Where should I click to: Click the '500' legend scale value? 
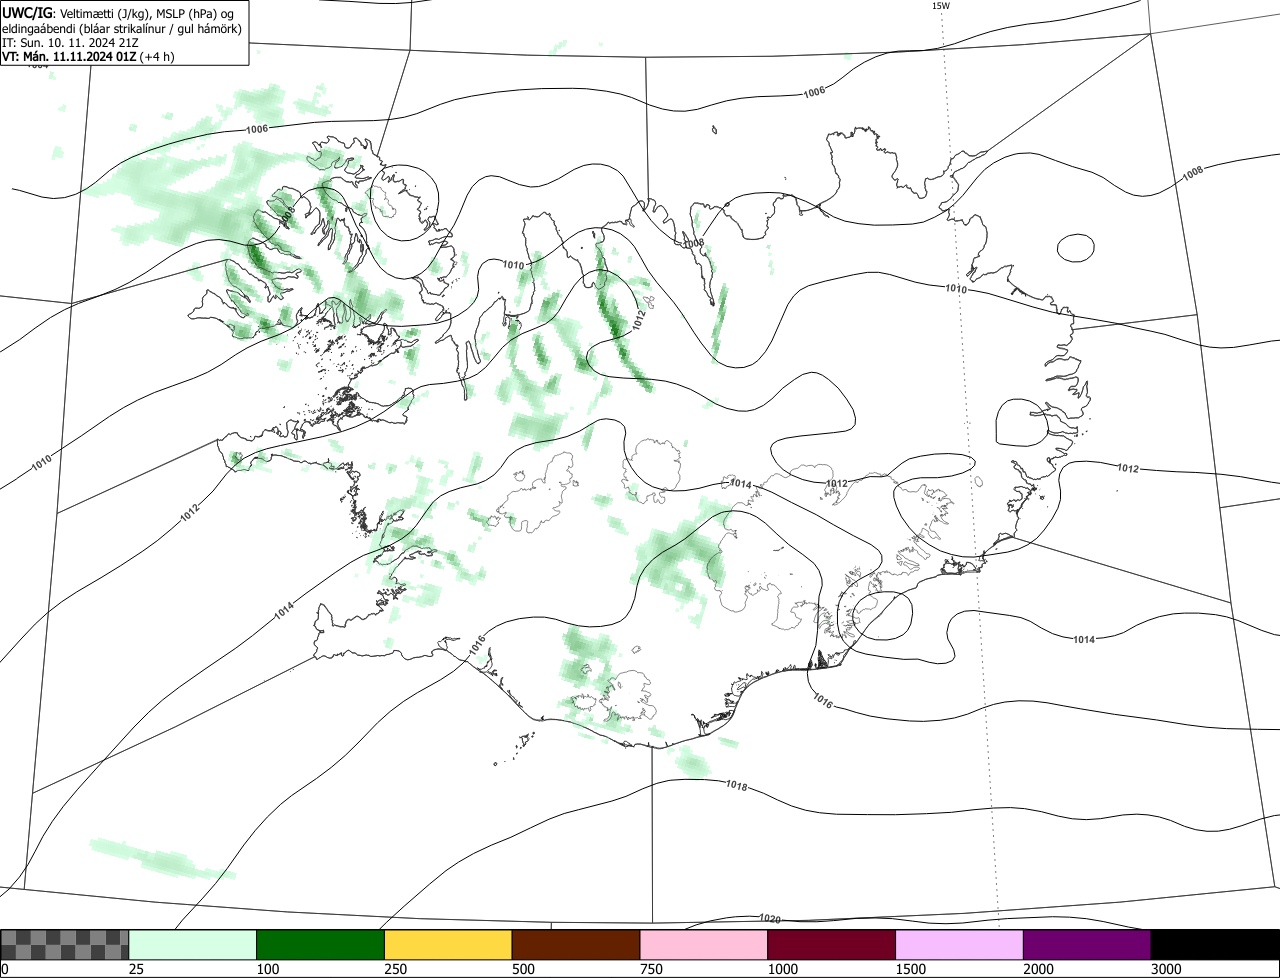pyautogui.click(x=525, y=969)
